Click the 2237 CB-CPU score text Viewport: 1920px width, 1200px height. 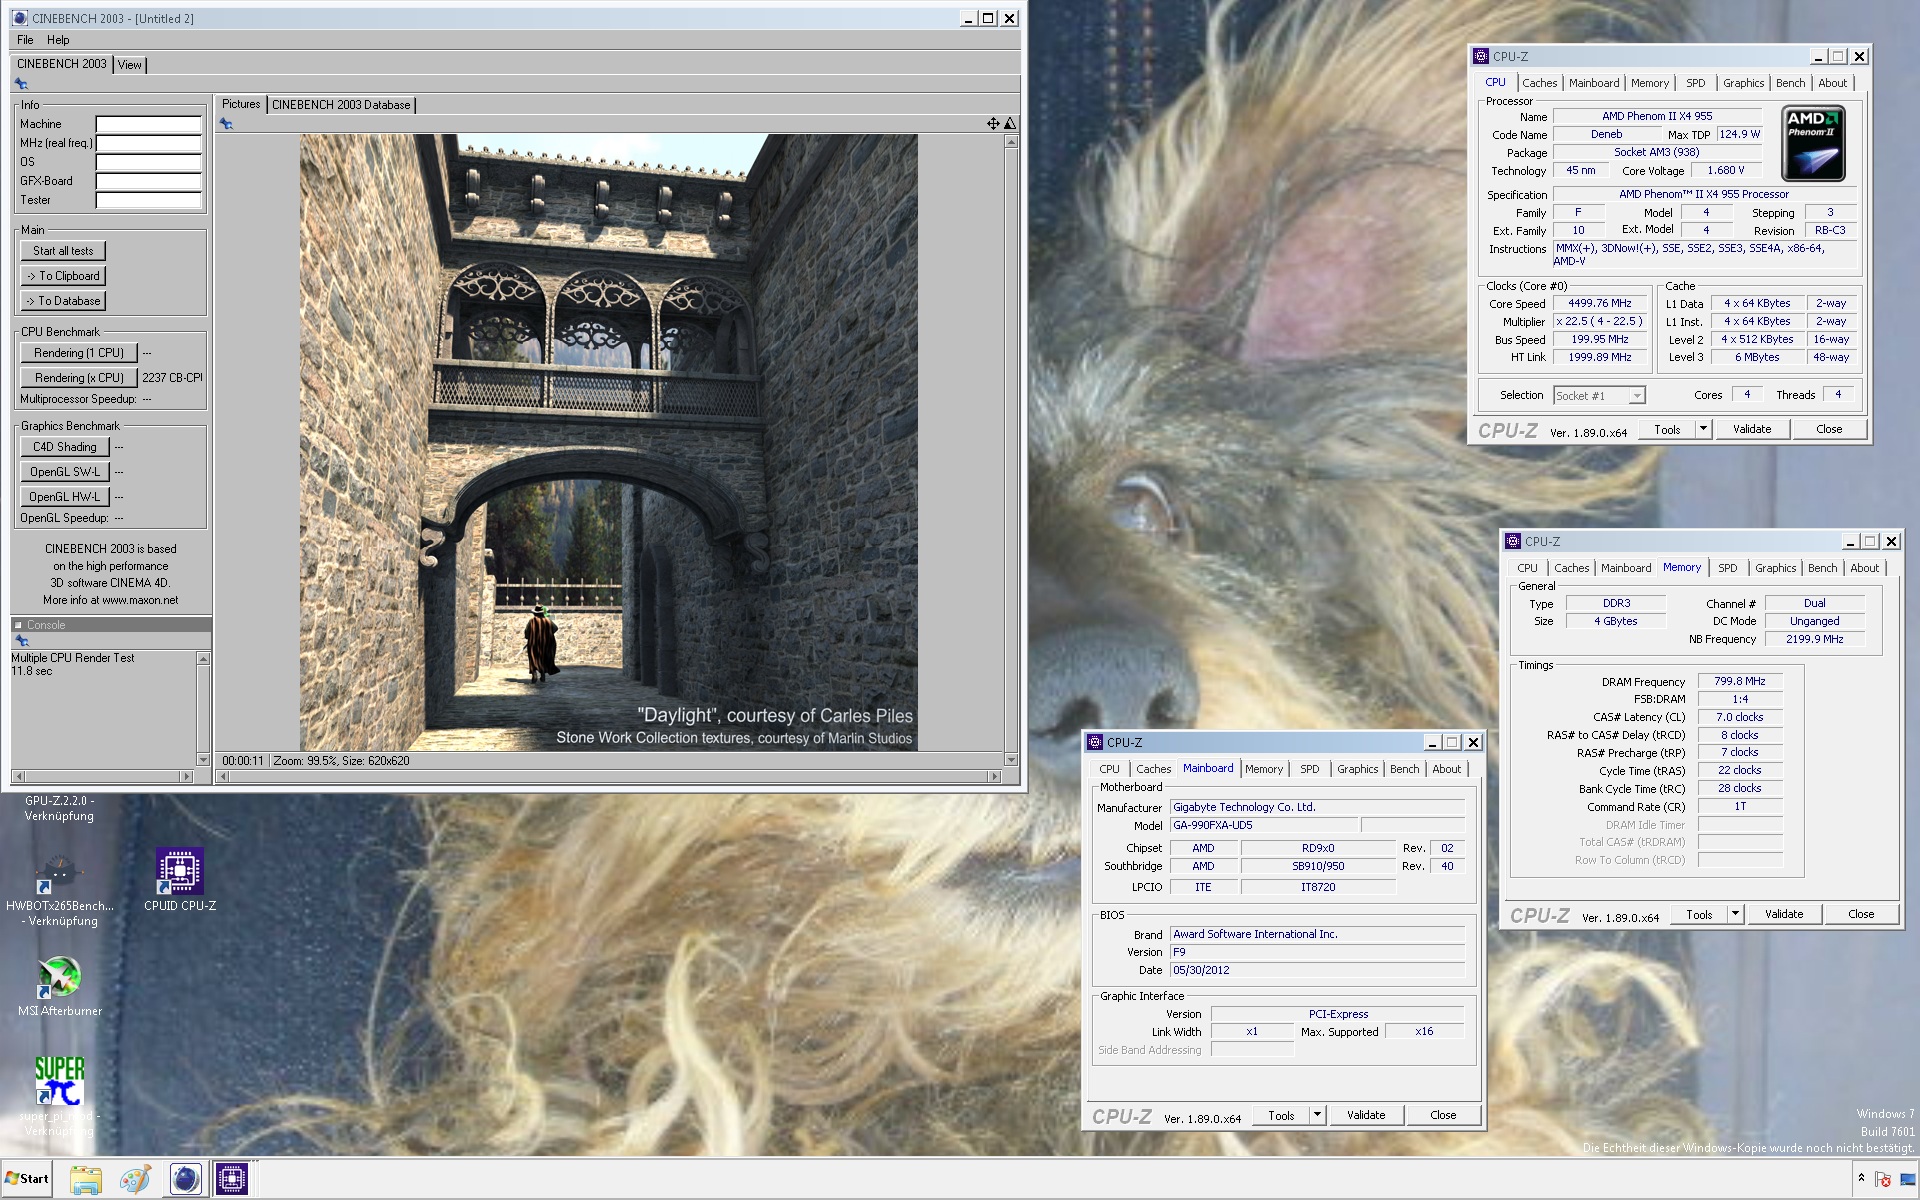click(172, 378)
